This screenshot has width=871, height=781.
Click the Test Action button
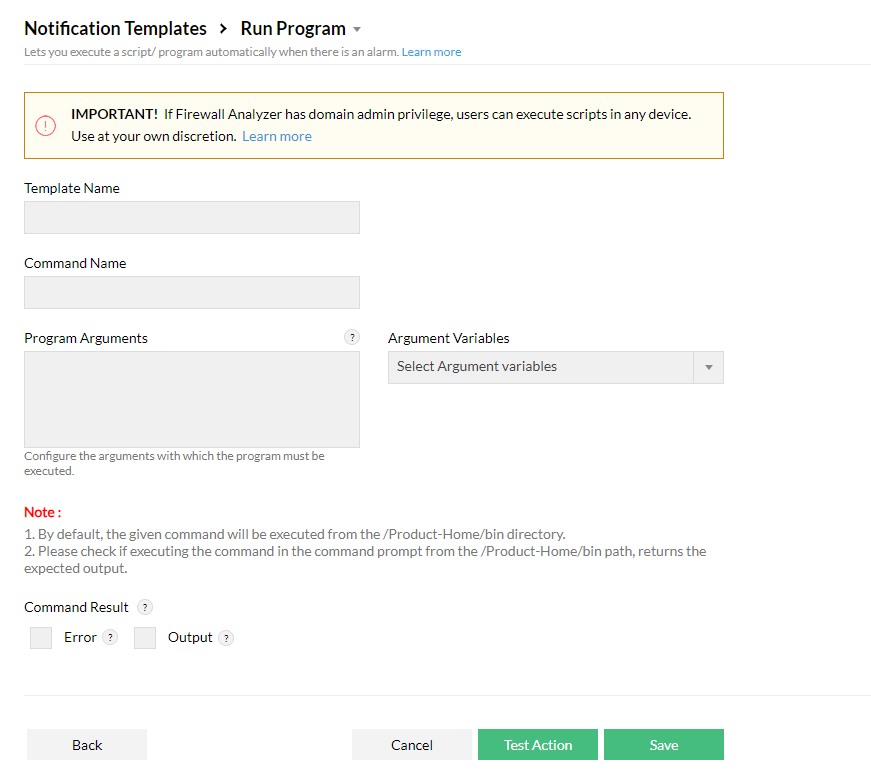coord(537,744)
